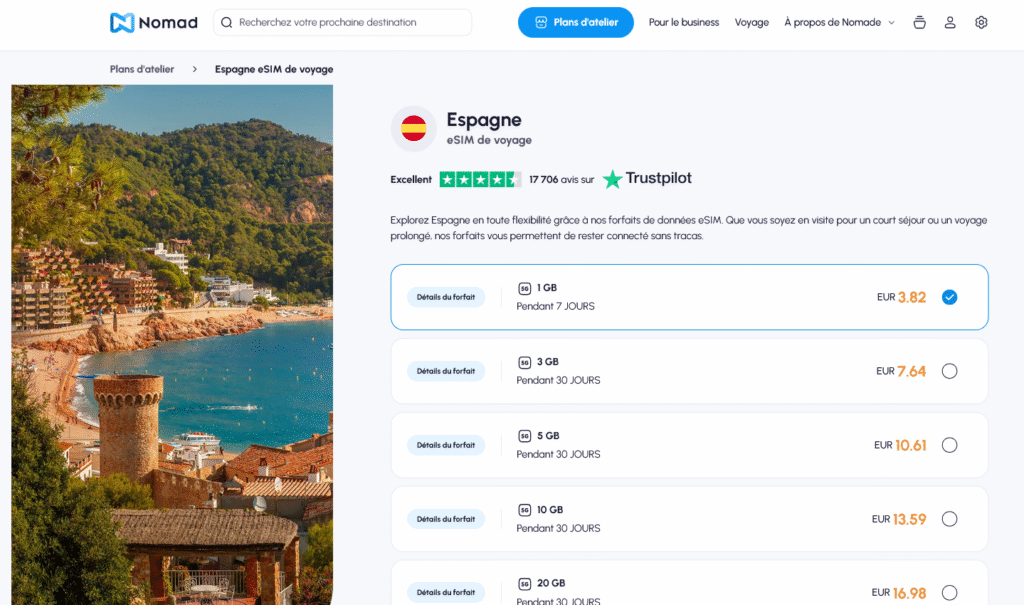Expand Détails du forfait for the 5 GB plan

(x=445, y=444)
